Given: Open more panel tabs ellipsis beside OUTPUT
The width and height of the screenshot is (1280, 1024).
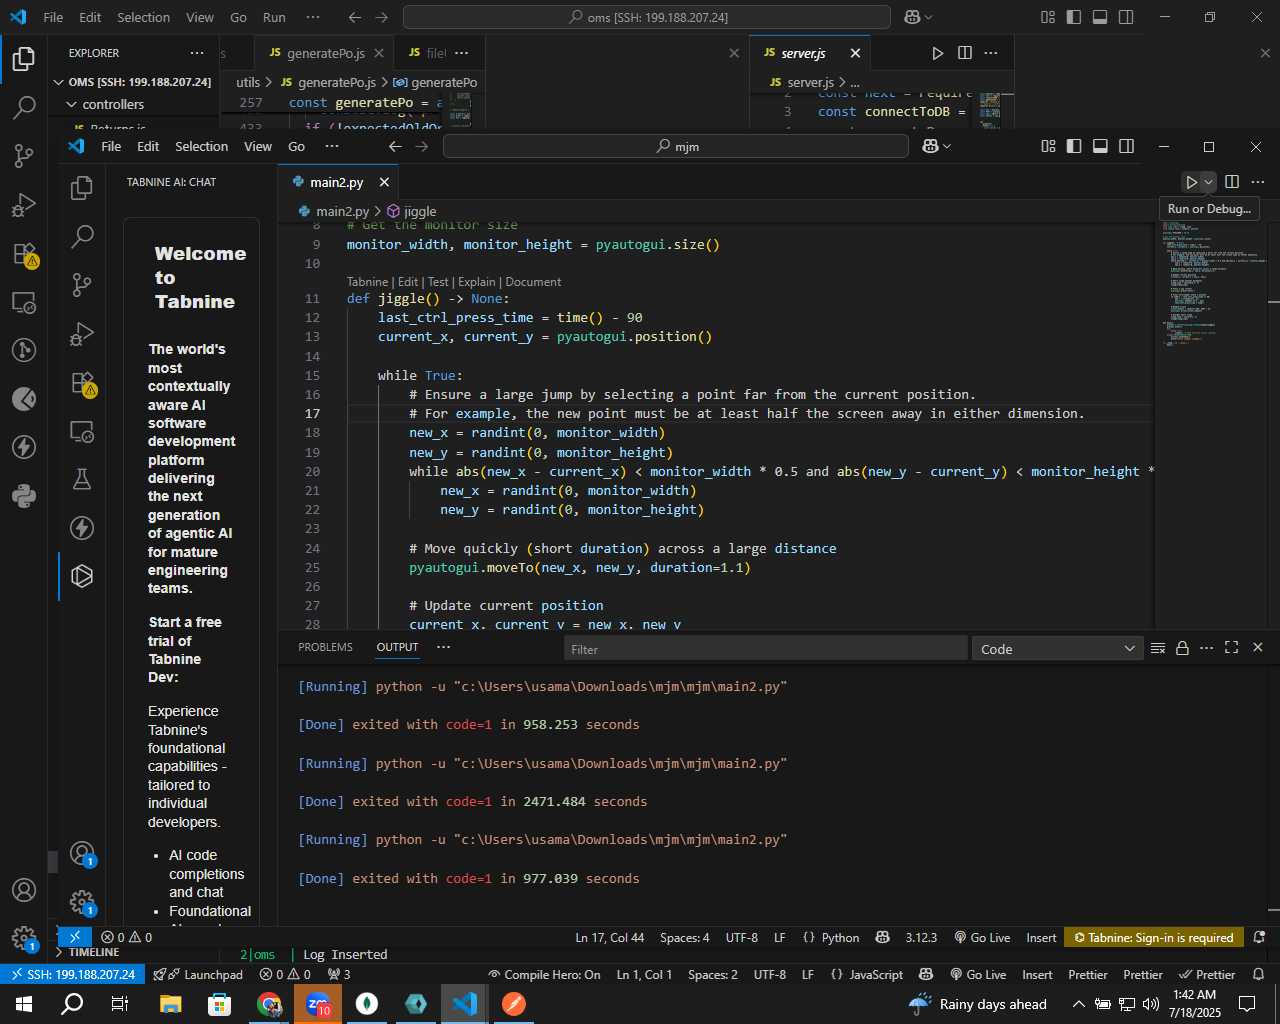Looking at the screenshot, I should click(443, 647).
